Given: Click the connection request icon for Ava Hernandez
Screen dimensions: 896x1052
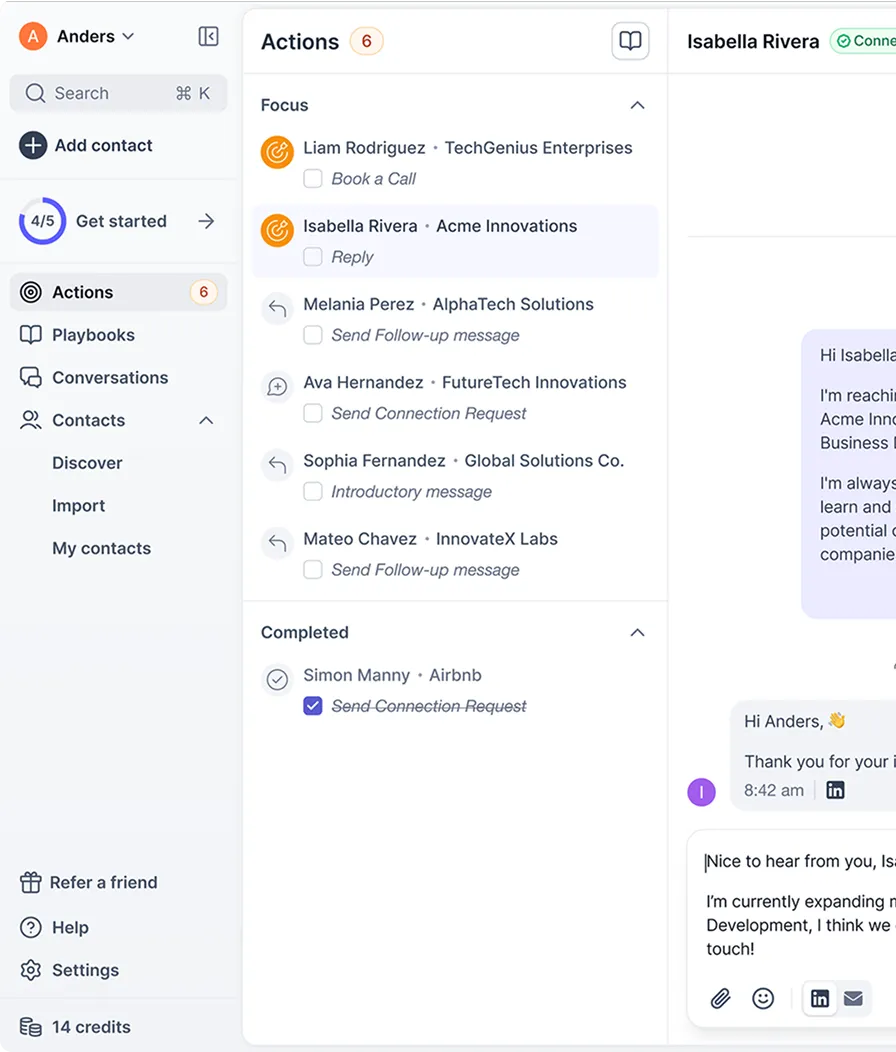Looking at the screenshot, I should [x=277, y=387].
